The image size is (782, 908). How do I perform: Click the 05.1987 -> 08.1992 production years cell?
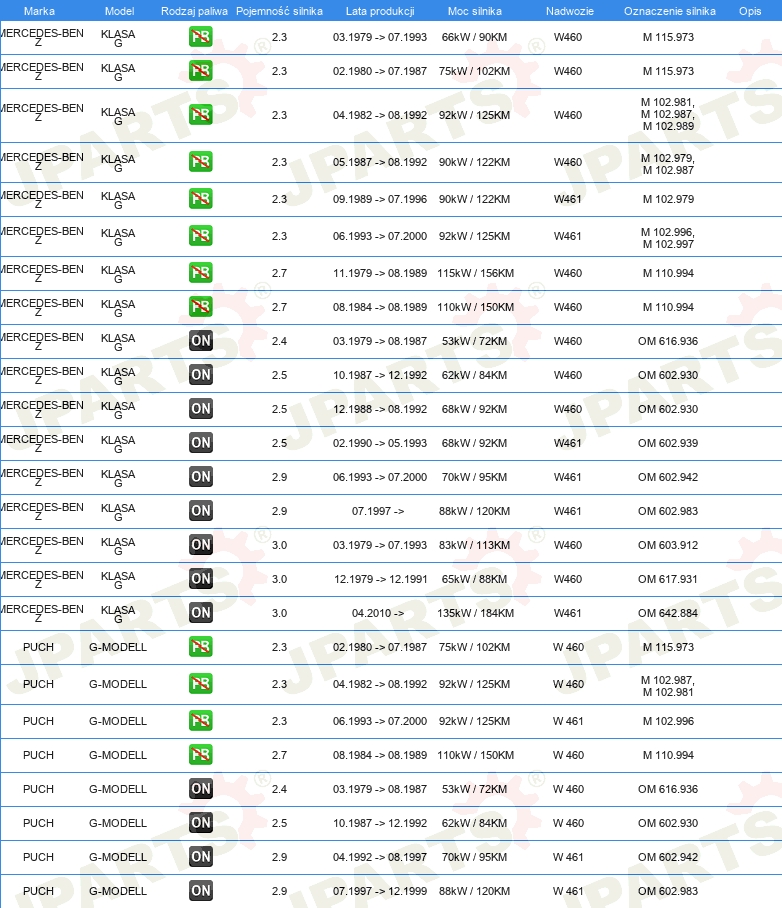[380, 162]
